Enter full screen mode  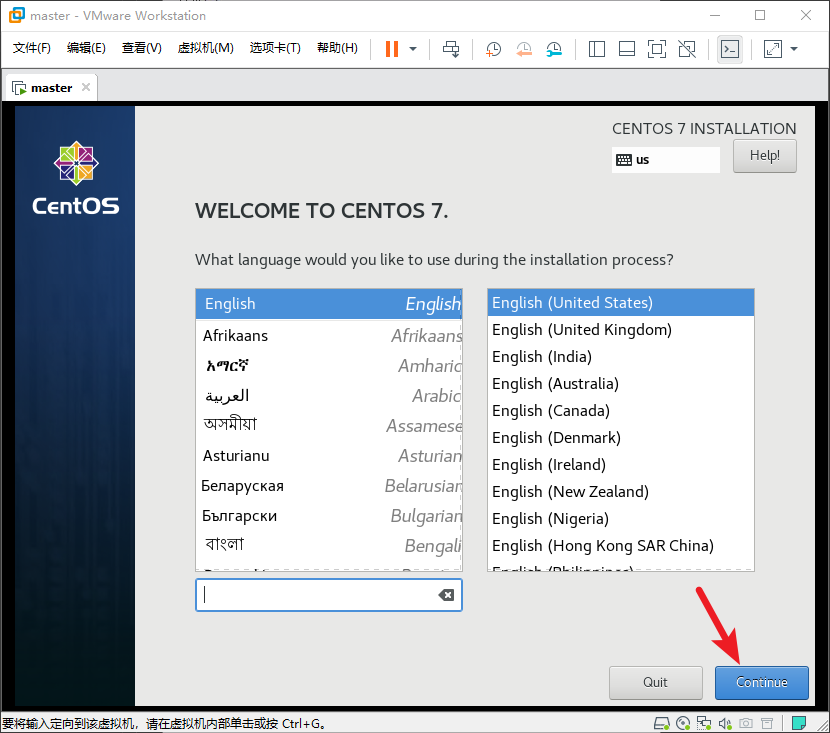point(657,49)
